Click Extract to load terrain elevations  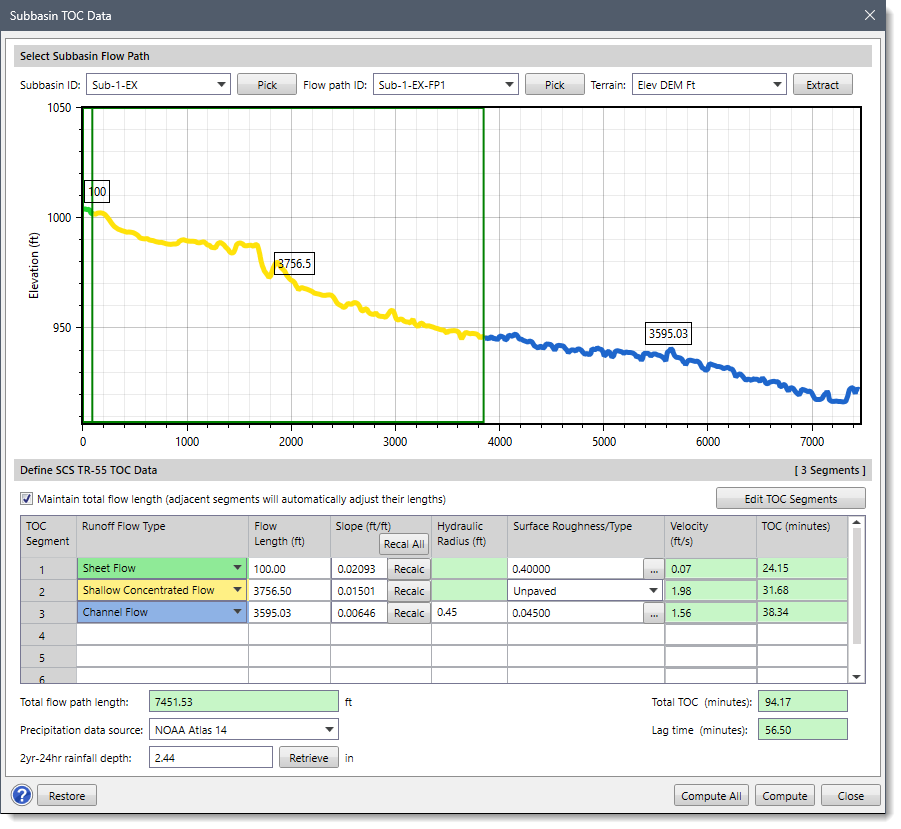point(822,84)
